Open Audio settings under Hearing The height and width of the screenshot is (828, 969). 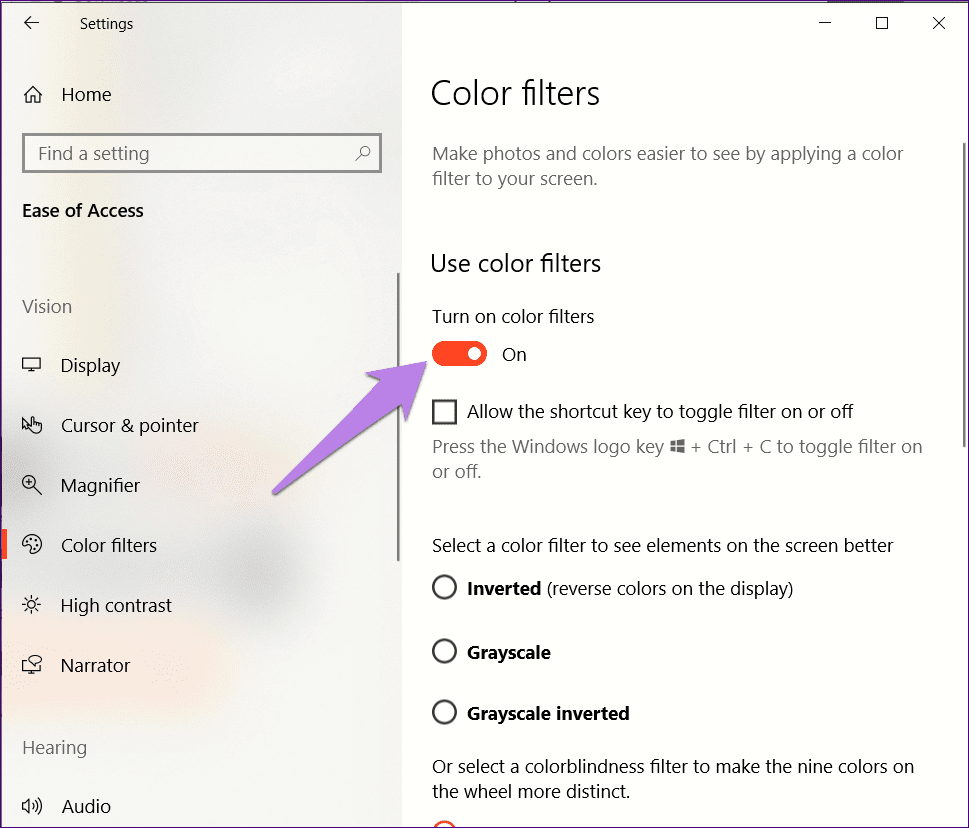pyautogui.click(x=86, y=806)
